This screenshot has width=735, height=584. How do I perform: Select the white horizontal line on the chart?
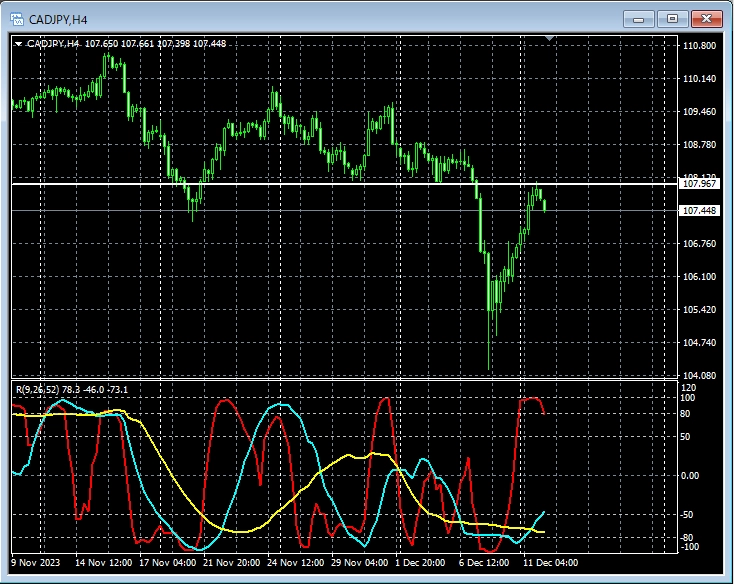coord(300,184)
